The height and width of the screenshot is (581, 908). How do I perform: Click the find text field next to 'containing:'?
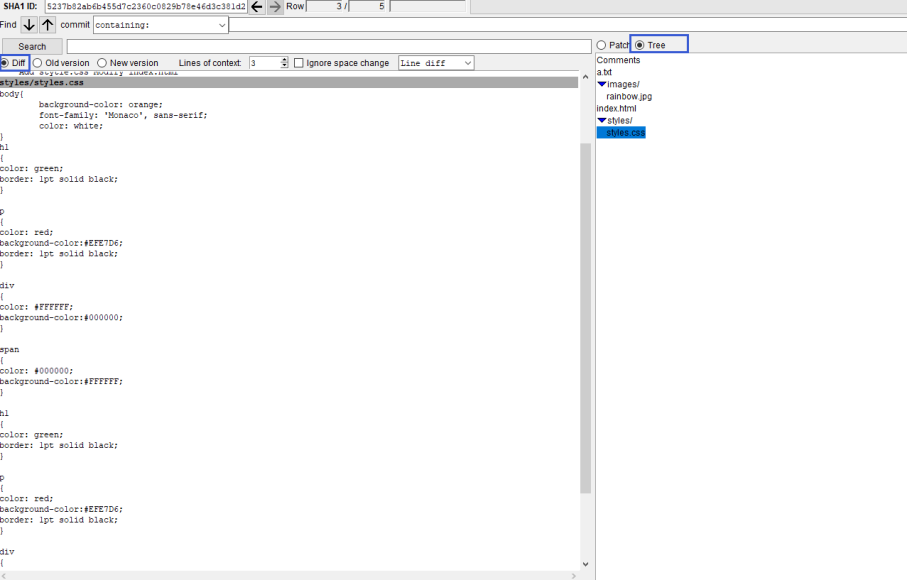pyautogui.click(x=568, y=25)
